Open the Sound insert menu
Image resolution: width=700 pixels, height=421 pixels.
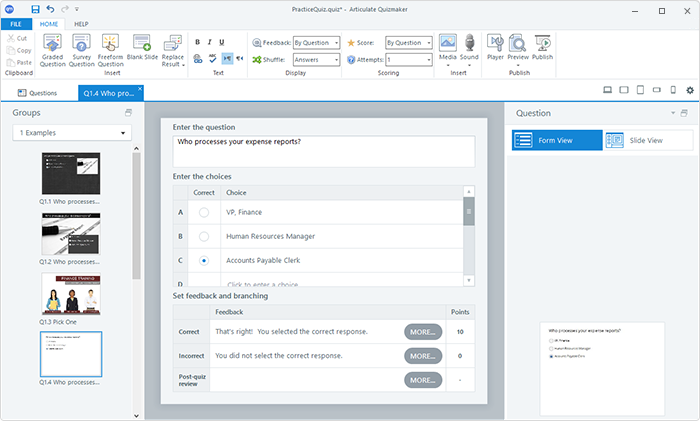(x=469, y=50)
